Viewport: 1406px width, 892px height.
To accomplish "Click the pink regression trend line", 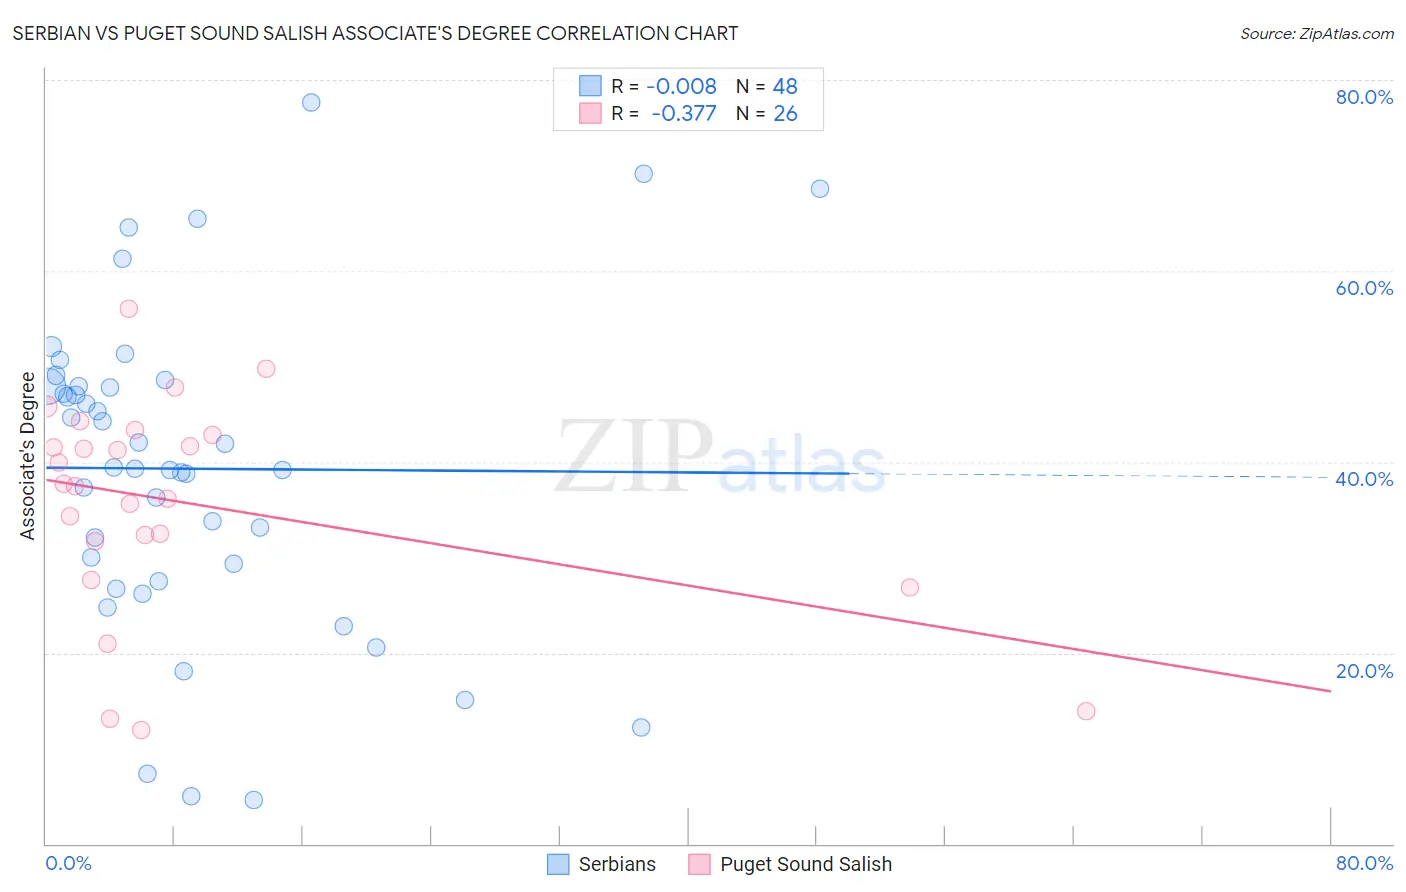I will click(688, 585).
